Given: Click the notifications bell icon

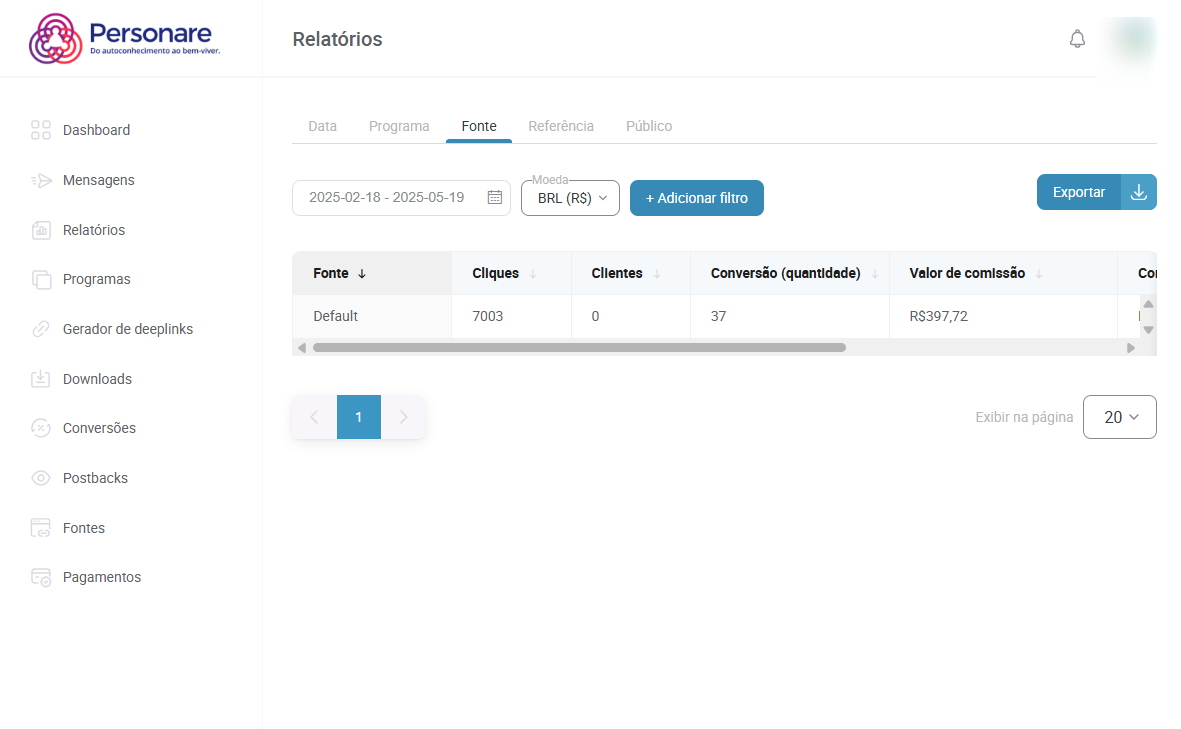Looking at the screenshot, I should tap(1077, 39).
